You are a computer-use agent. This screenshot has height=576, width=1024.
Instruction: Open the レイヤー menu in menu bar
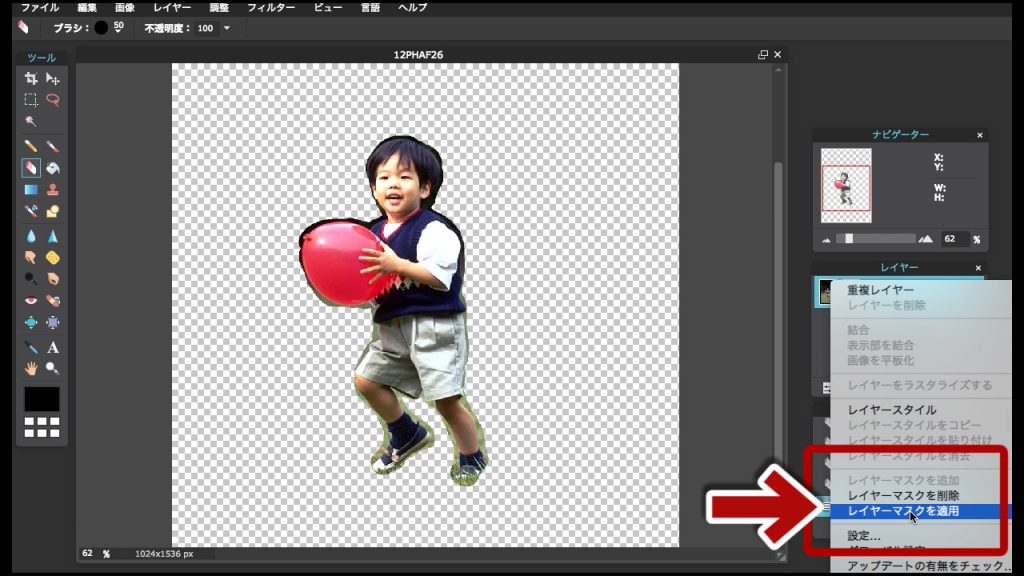click(x=172, y=7)
